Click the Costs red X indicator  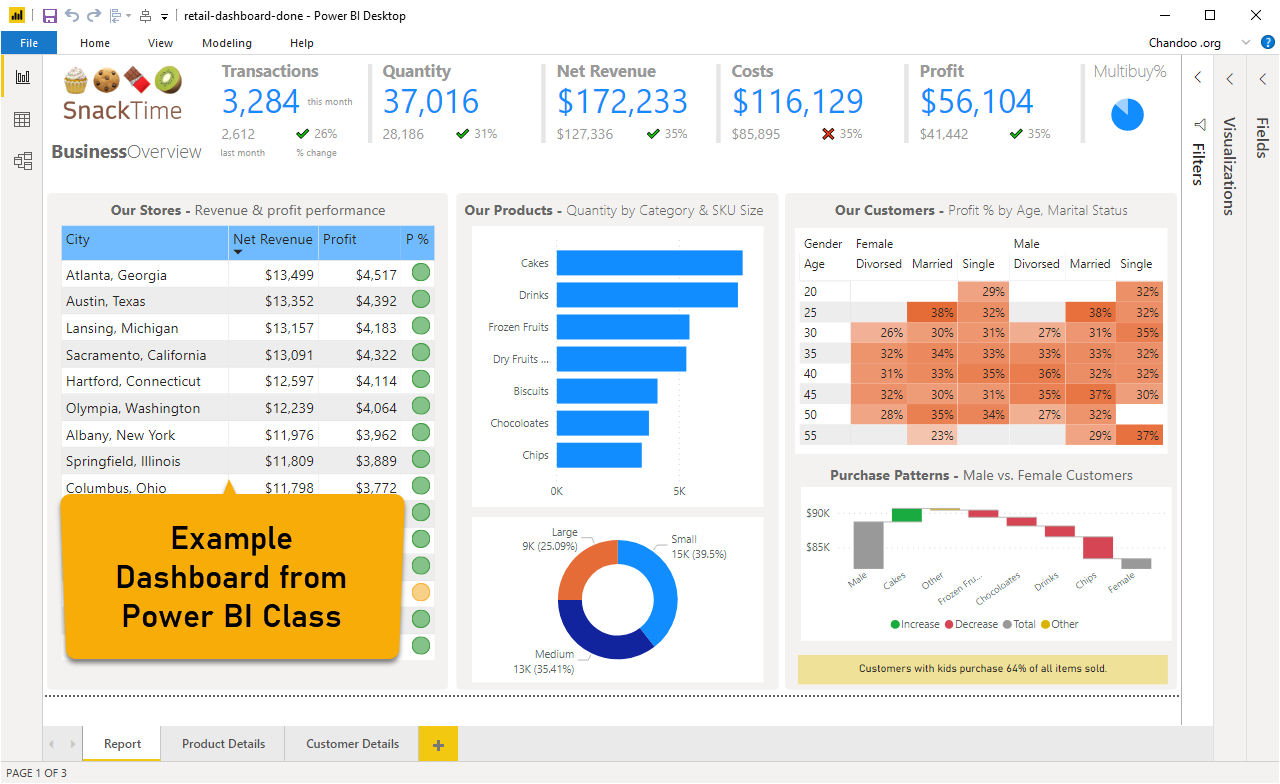click(828, 133)
